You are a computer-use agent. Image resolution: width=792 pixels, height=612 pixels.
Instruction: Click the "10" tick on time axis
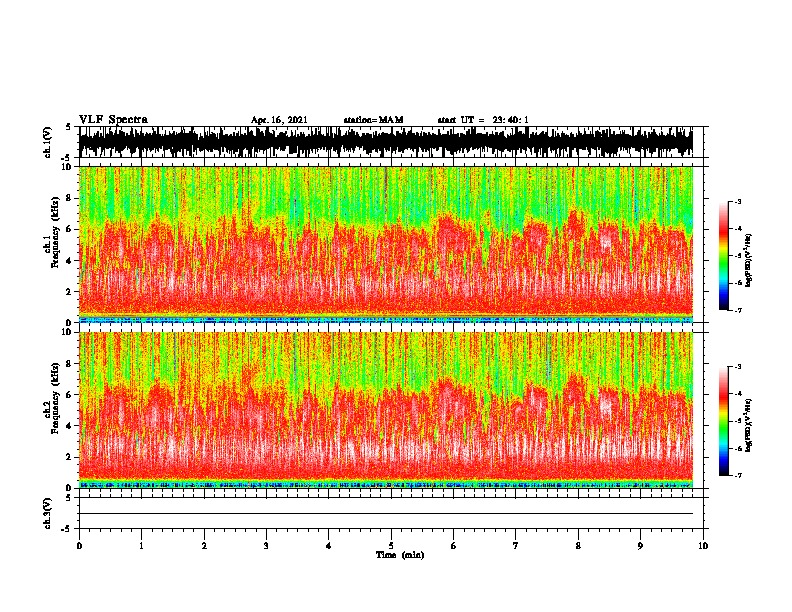[x=703, y=546]
